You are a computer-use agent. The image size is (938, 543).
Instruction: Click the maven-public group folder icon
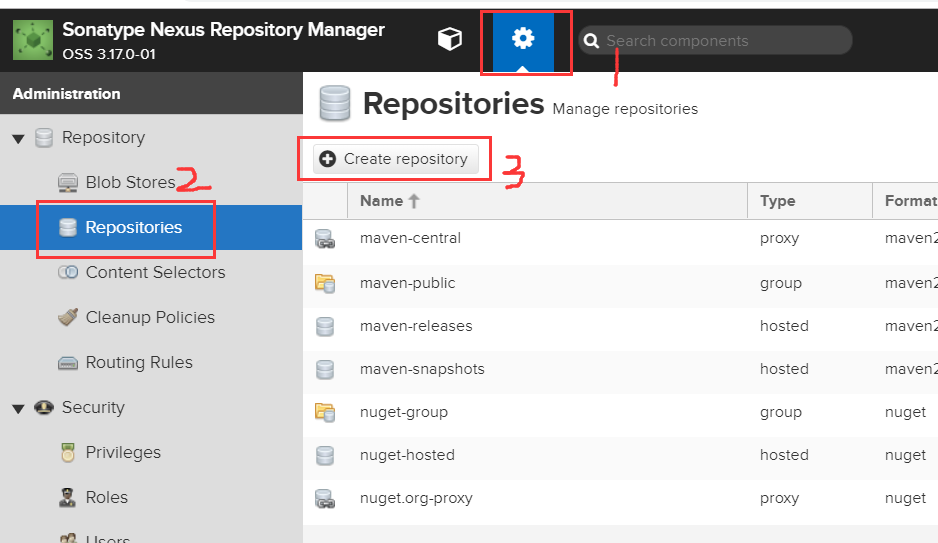pyautogui.click(x=325, y=283)
